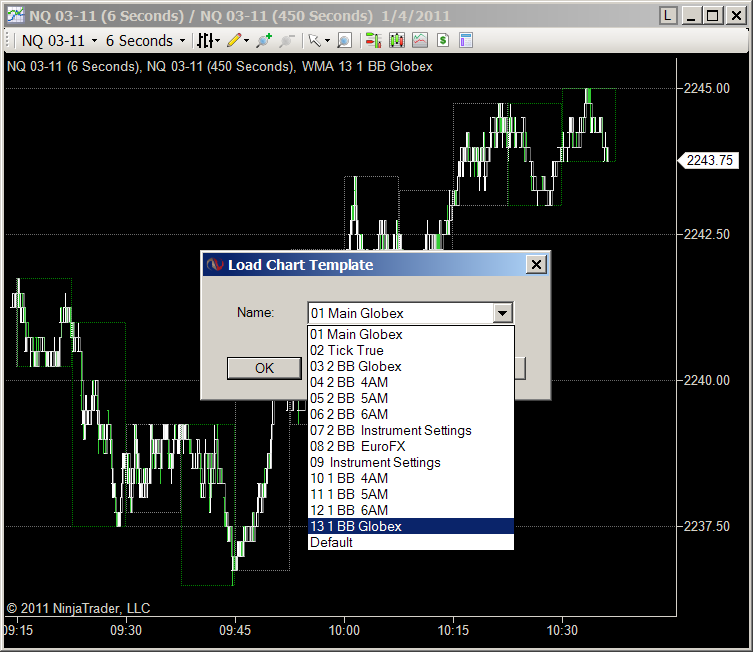Maximize the chart window
This screenshot has width=753, height=652.
point(713,16)
